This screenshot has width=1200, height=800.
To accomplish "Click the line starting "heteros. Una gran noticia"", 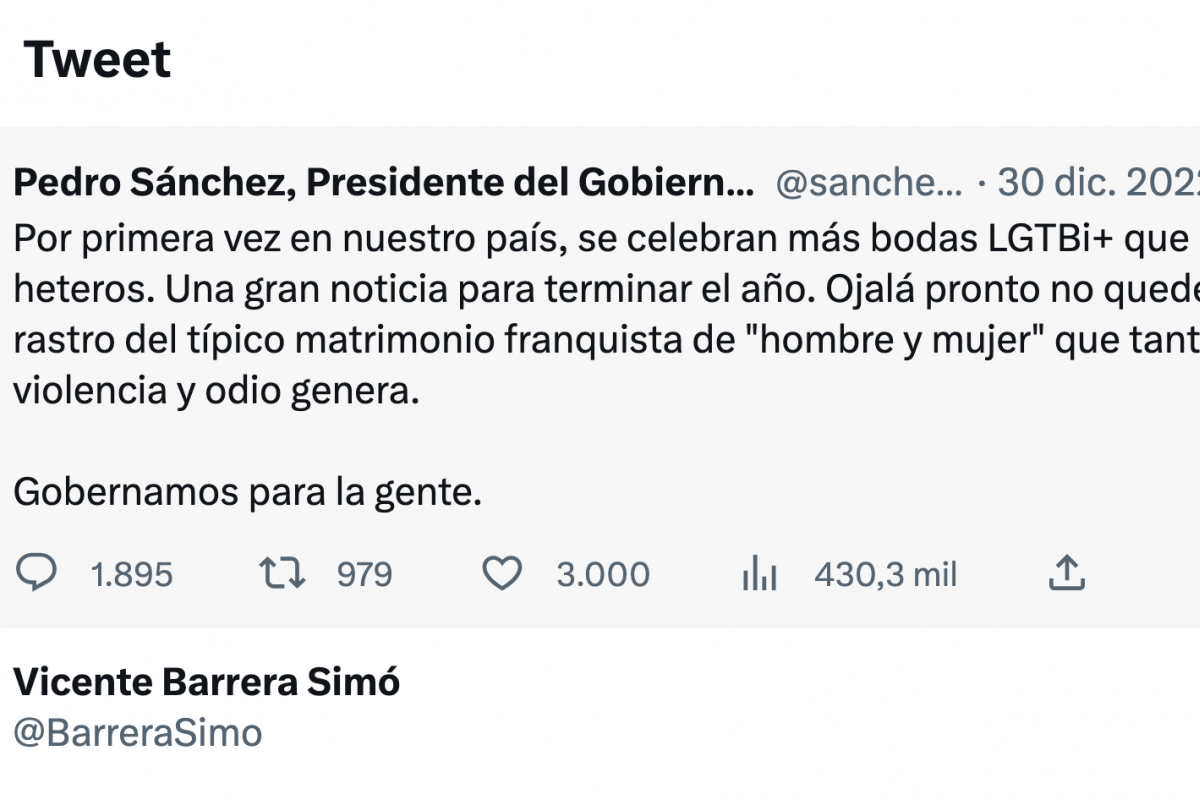I will [x=600, y=291].
